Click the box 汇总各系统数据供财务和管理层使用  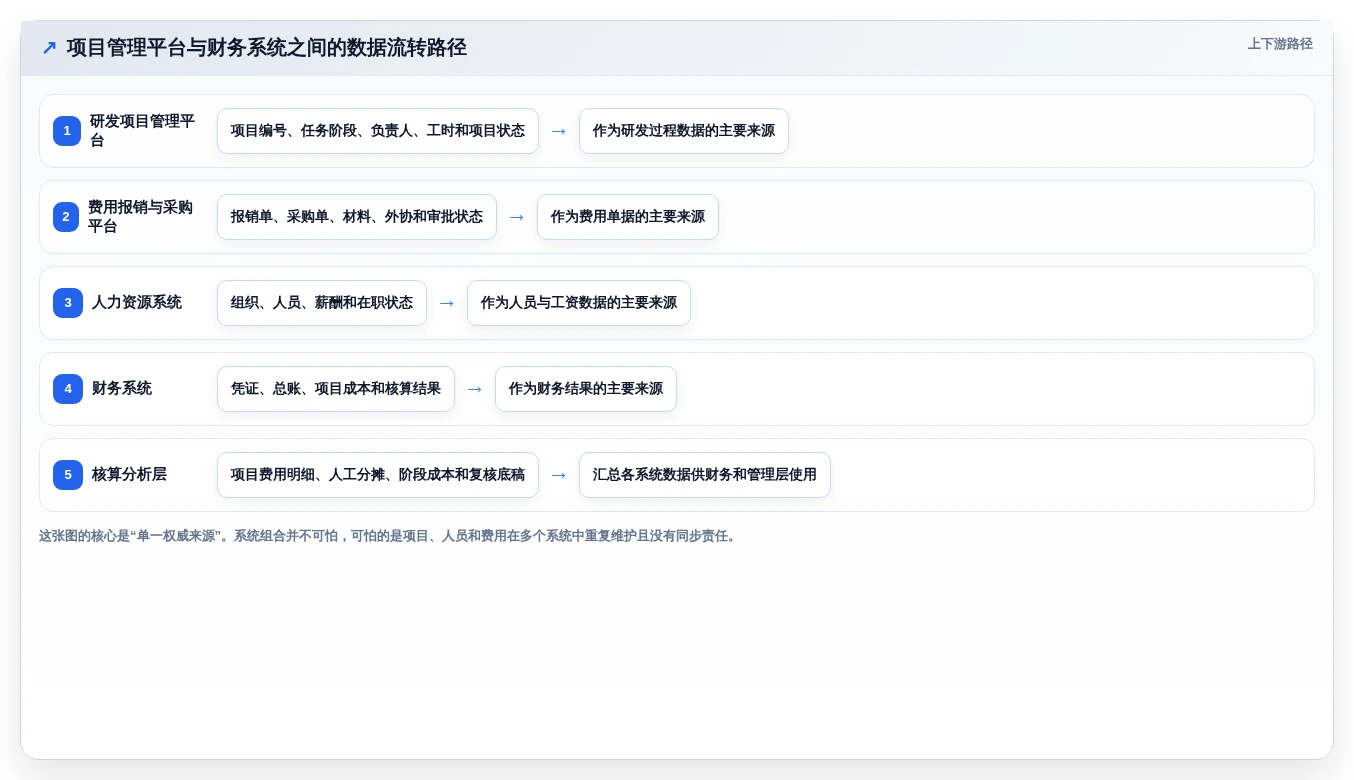[x=705, y=475]
